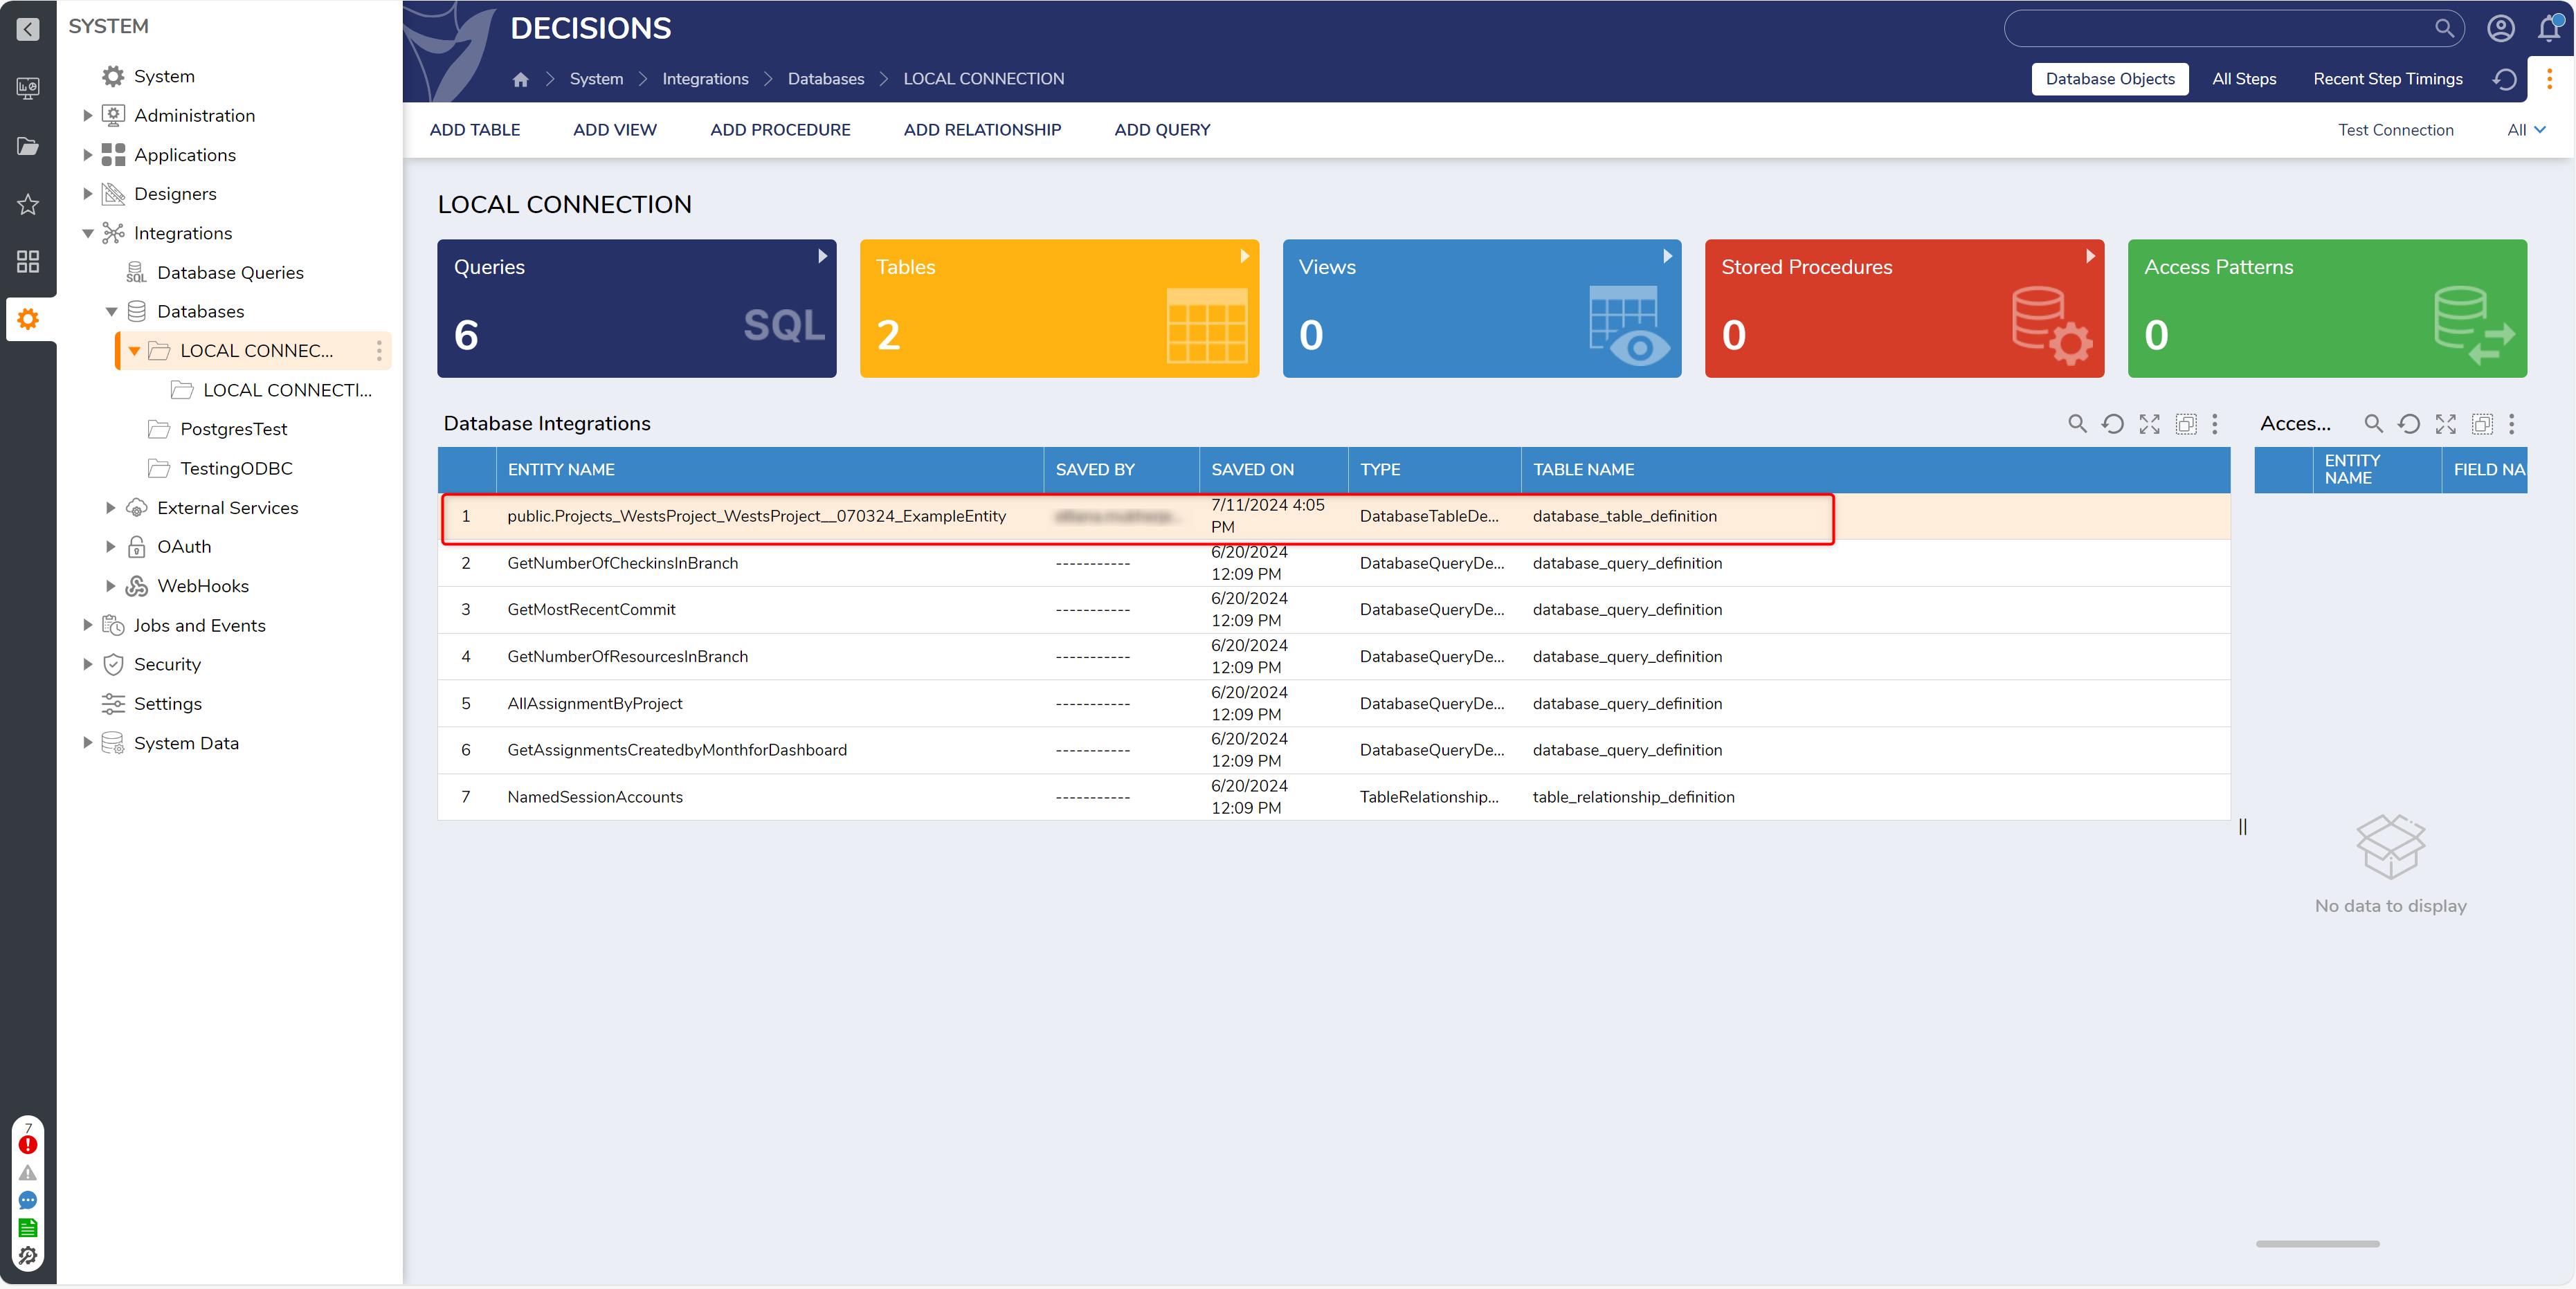View the warning triangle indicator
This screenshot has height=1289, width=2576.
pyautogui.click(x=28, y=1173)
